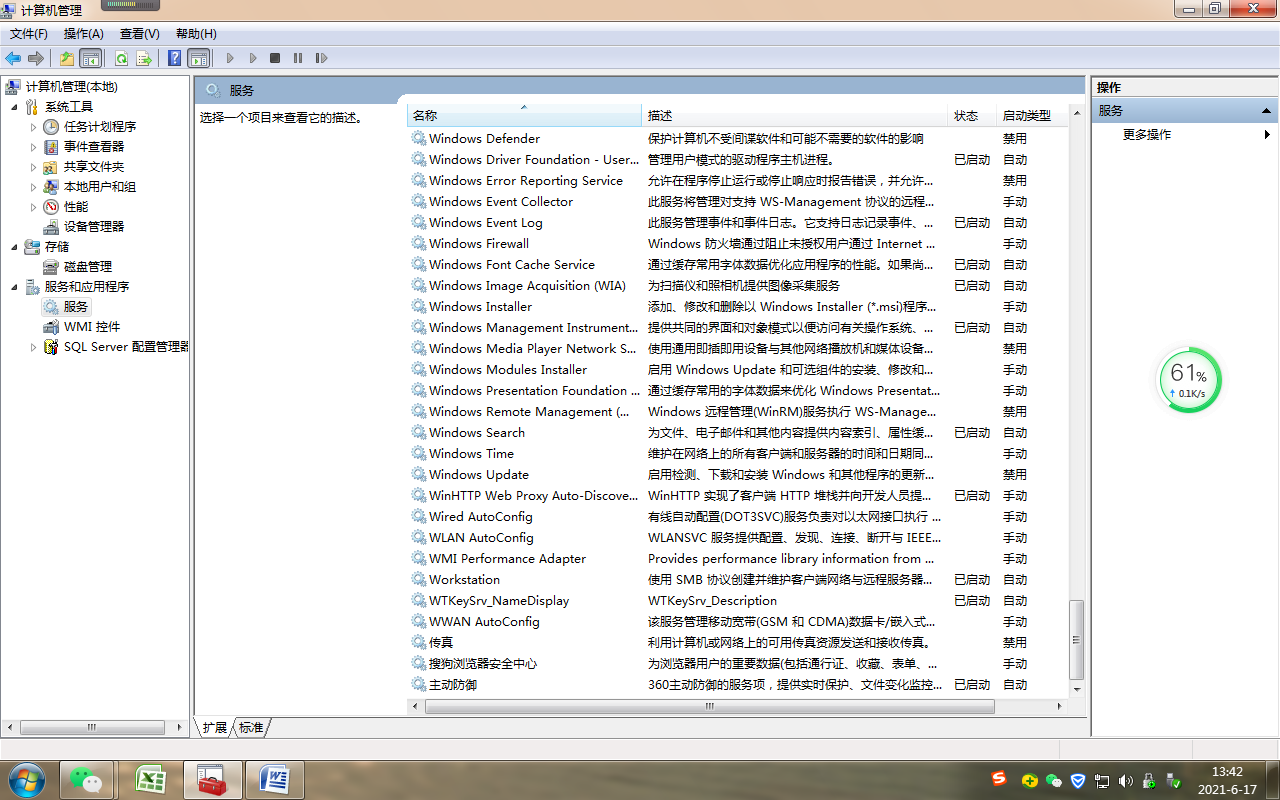Expand the 任务计划程序 node
This screenshot has width=1280, height=800.
33,127
